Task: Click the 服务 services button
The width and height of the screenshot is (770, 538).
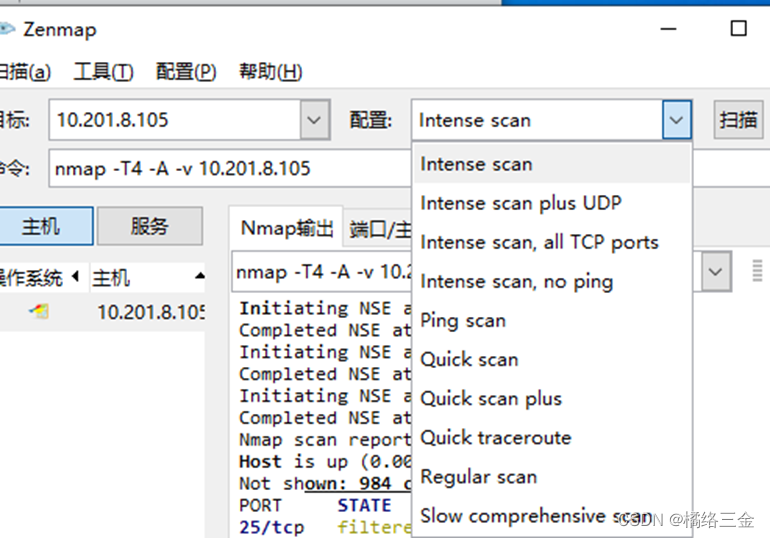Action: (150, 226)
